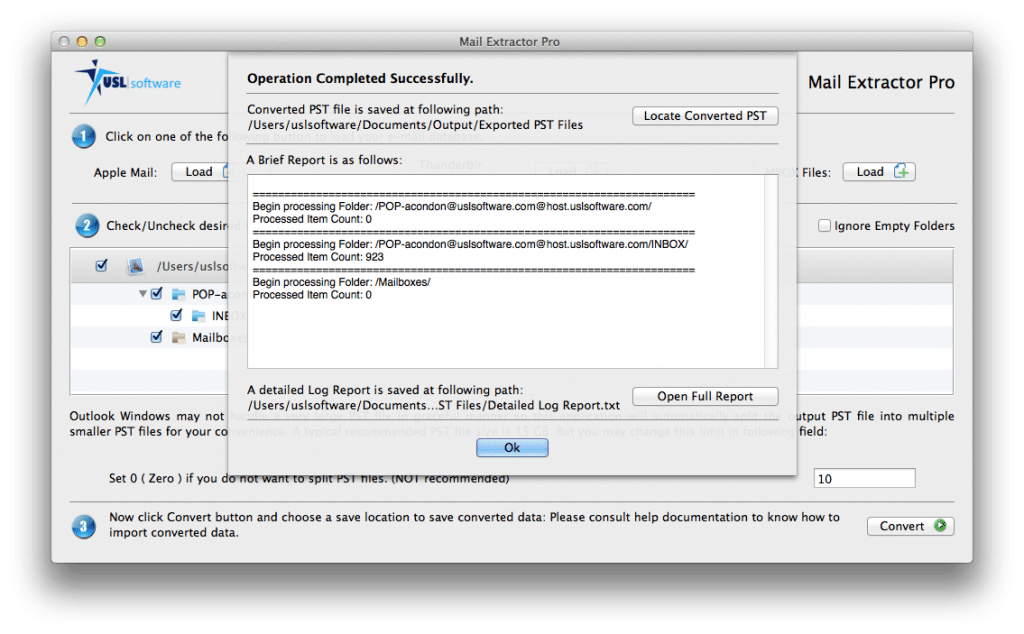
Task: Click the step 2 number badge
Action: point(84,226)
